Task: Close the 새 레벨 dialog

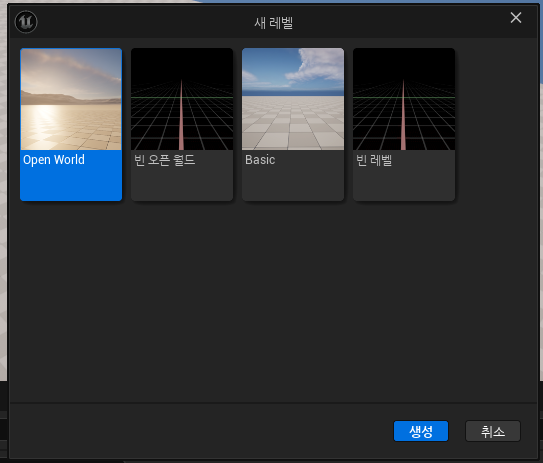Action: click(x=516, y=18)
